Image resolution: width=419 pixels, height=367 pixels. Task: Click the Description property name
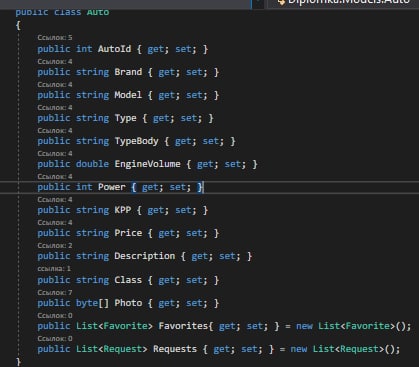(145, 256)
